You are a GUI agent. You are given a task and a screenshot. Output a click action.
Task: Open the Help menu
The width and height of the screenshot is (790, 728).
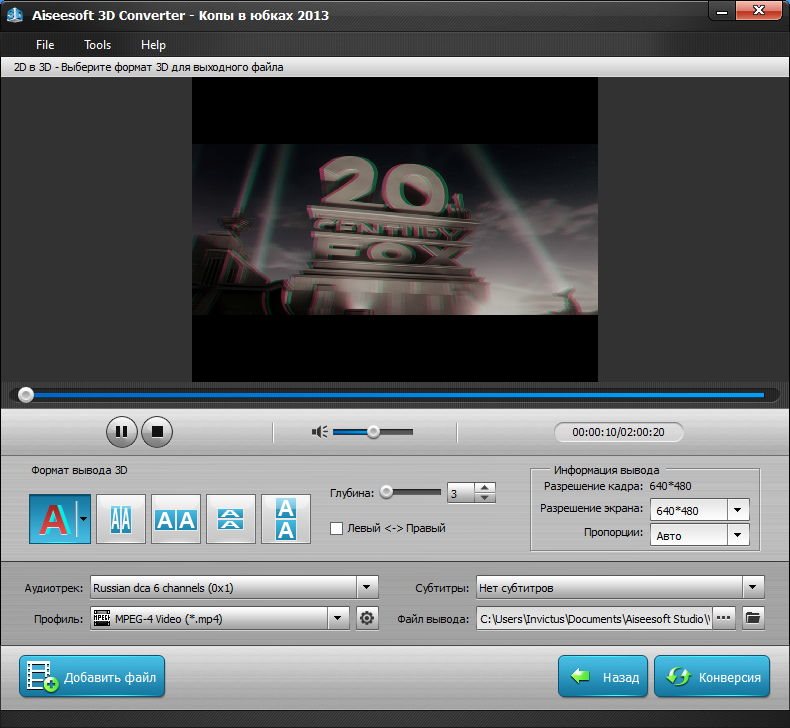(x=153, y=45)
